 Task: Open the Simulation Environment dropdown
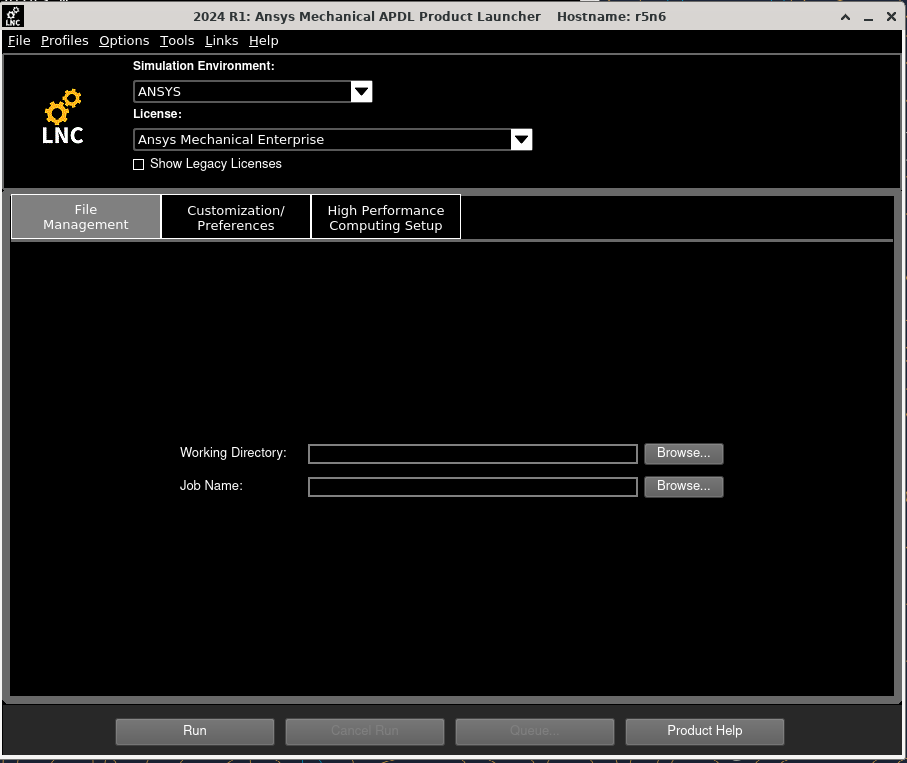[361, 92]
